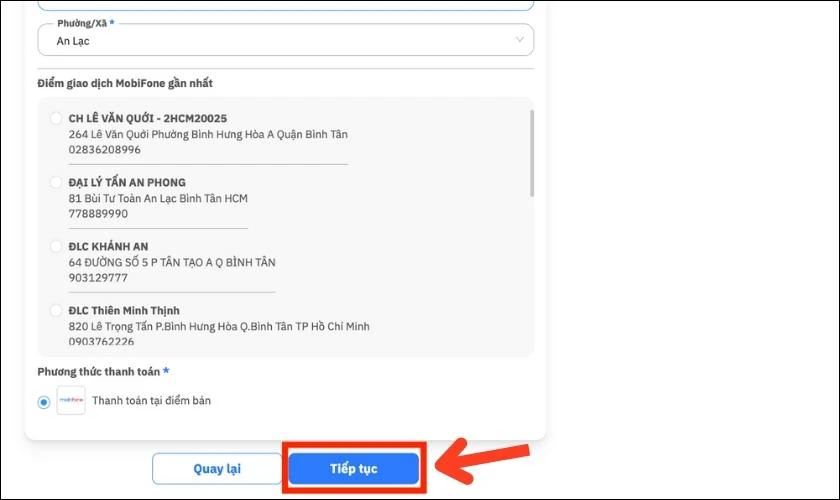Click the store title 'ĐLC KHÁNH AN'
Image resolution: width=840 pixels, height=500 pixels.
[x=108, y=247]
